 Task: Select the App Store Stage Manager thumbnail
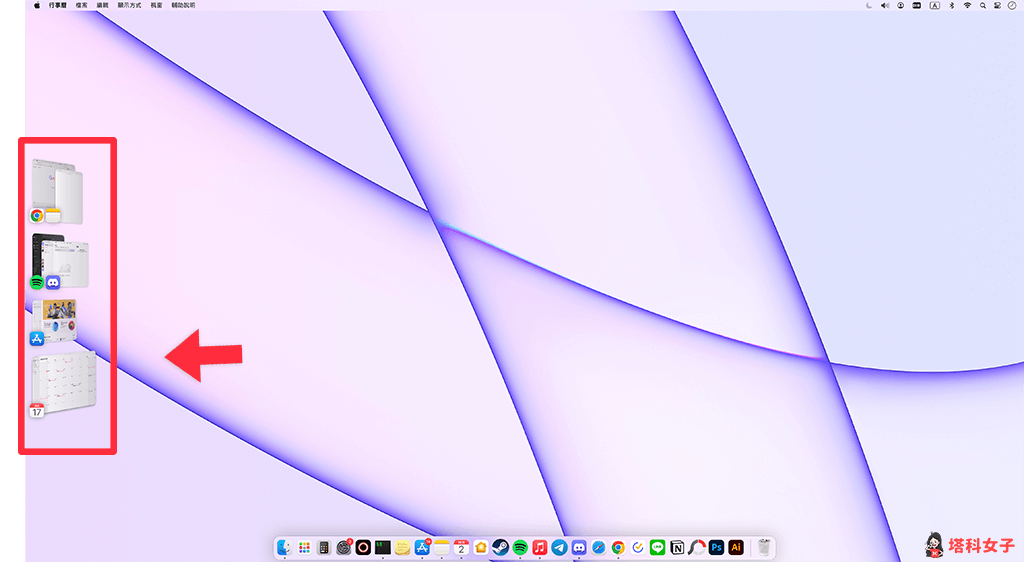click(54, 321)
